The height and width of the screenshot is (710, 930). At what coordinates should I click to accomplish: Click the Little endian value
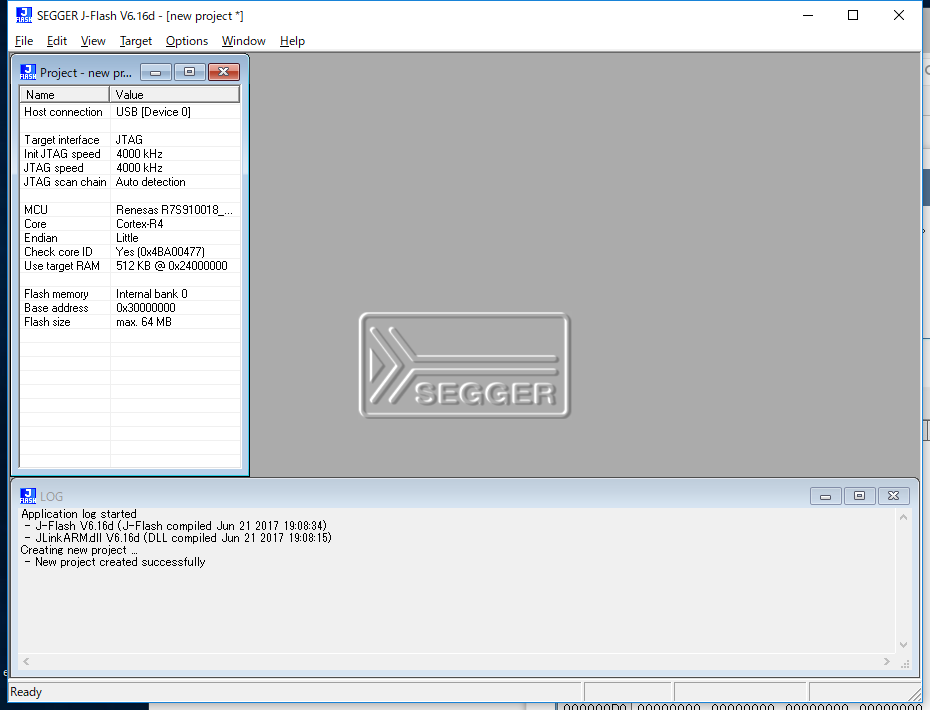coord(127,238)
